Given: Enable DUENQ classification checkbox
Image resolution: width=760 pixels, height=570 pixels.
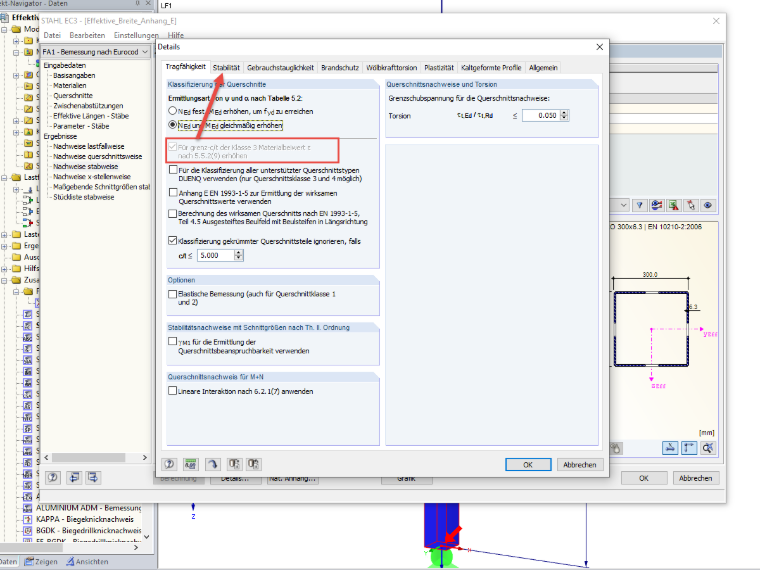Looking at the screenshot, I should 173,170.
